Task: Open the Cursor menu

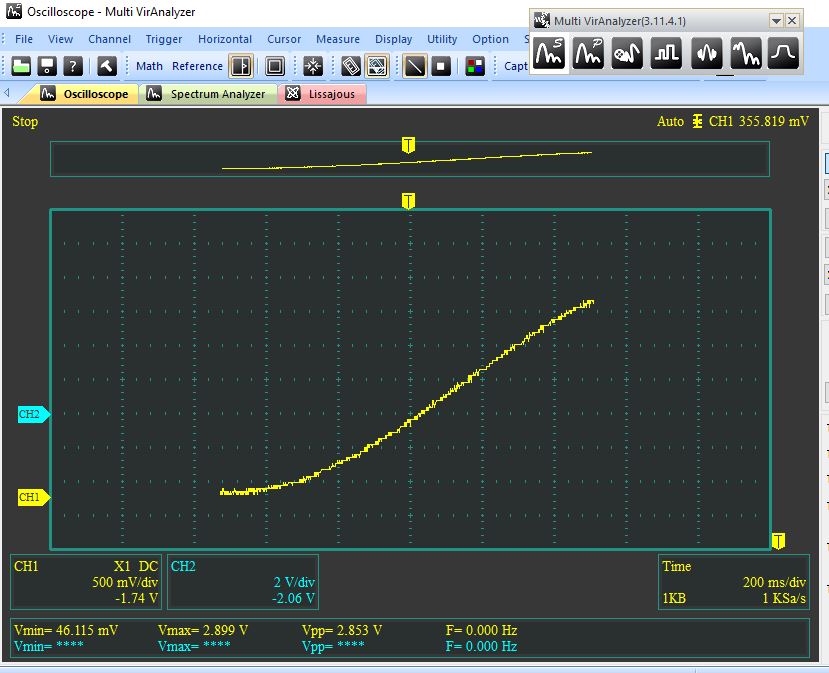Action: [x=284, y=39]
